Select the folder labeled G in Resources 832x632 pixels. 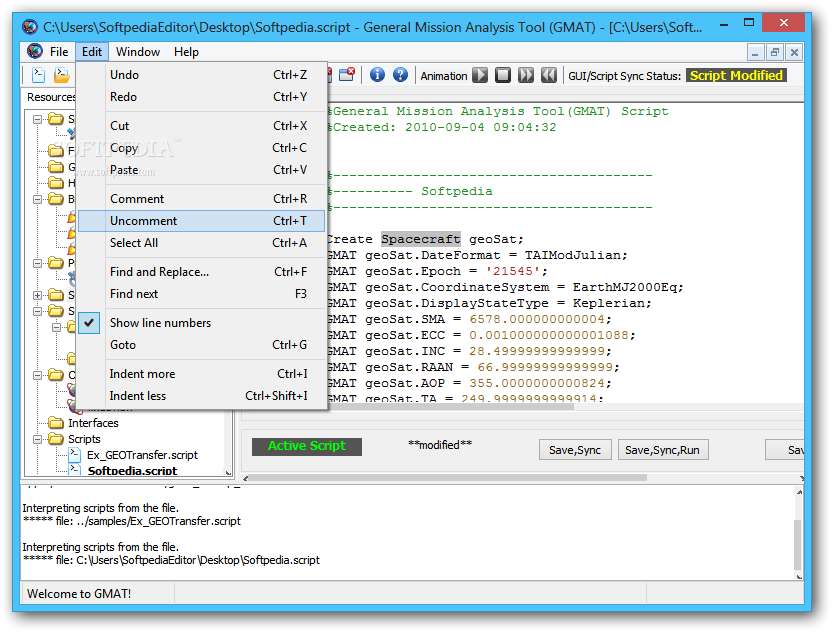55,167
